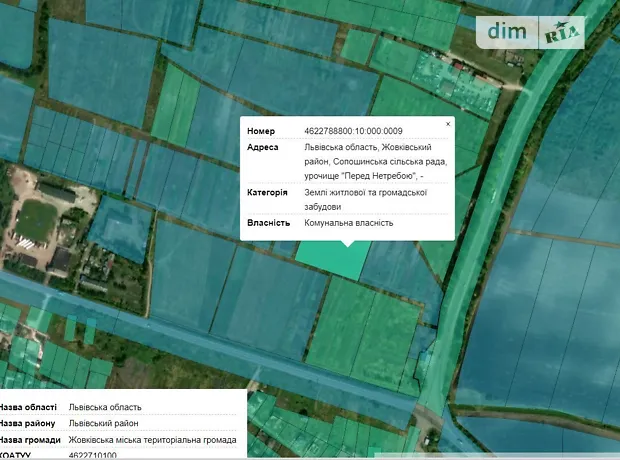The image size is (620, 460).
Task: Click the Львівська область value in bottom panel
Action: click(105, 407)
